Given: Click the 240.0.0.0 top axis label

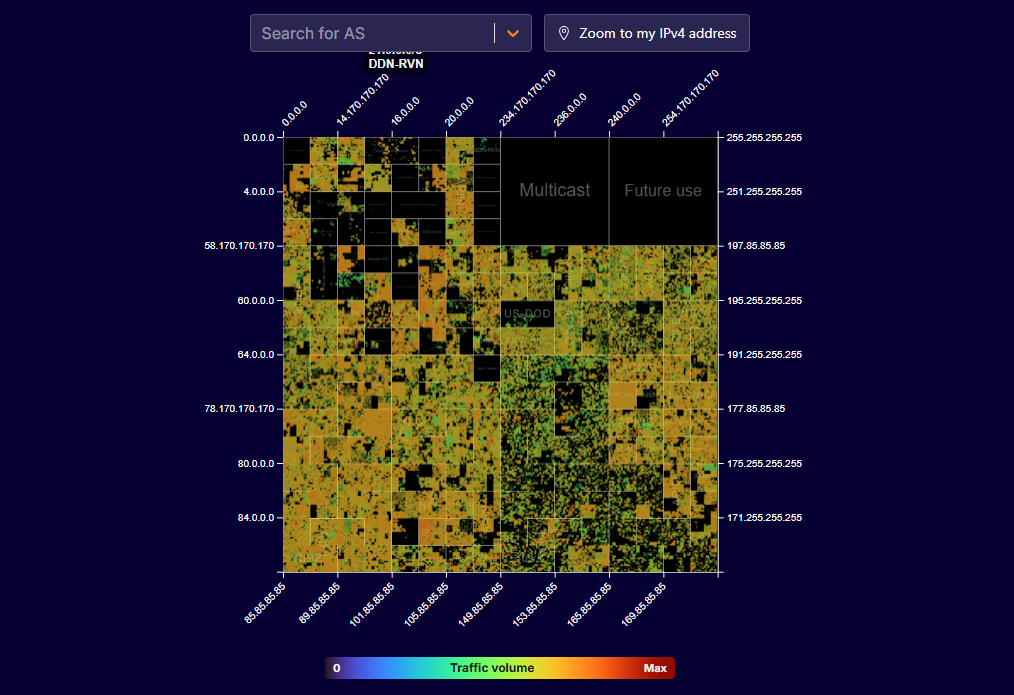Looking at the screenshot, I should pyautogui.click(x=622, y=108).
